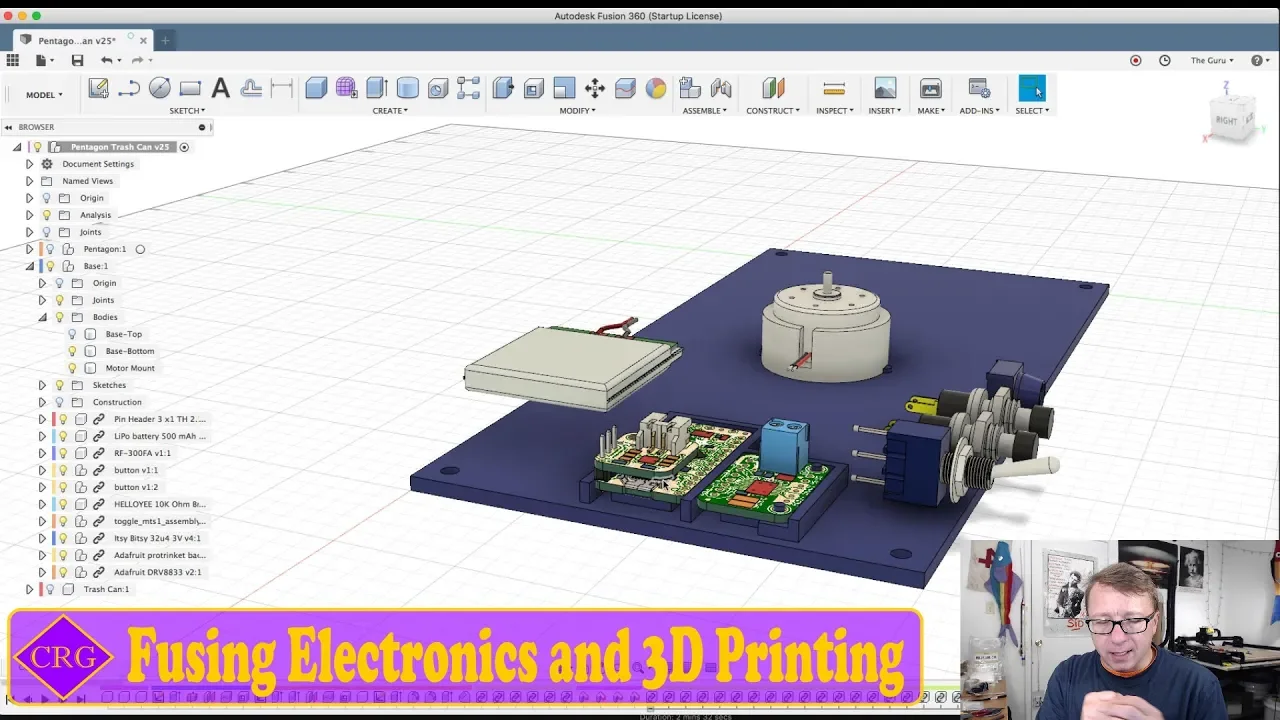The height and width of the screenshot is (720, 1280).
Task: Open the 3D Print make tool
Action: [x=930, y=88]
